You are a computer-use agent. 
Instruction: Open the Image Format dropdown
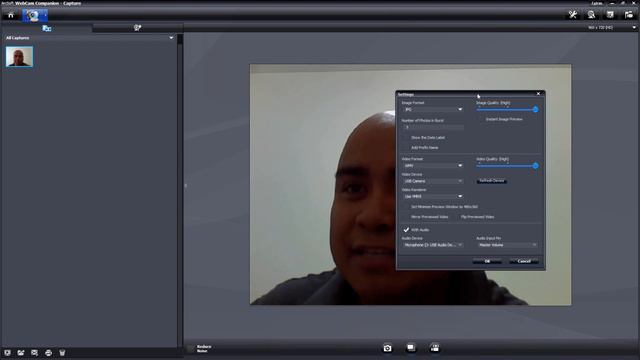[433, 109]
